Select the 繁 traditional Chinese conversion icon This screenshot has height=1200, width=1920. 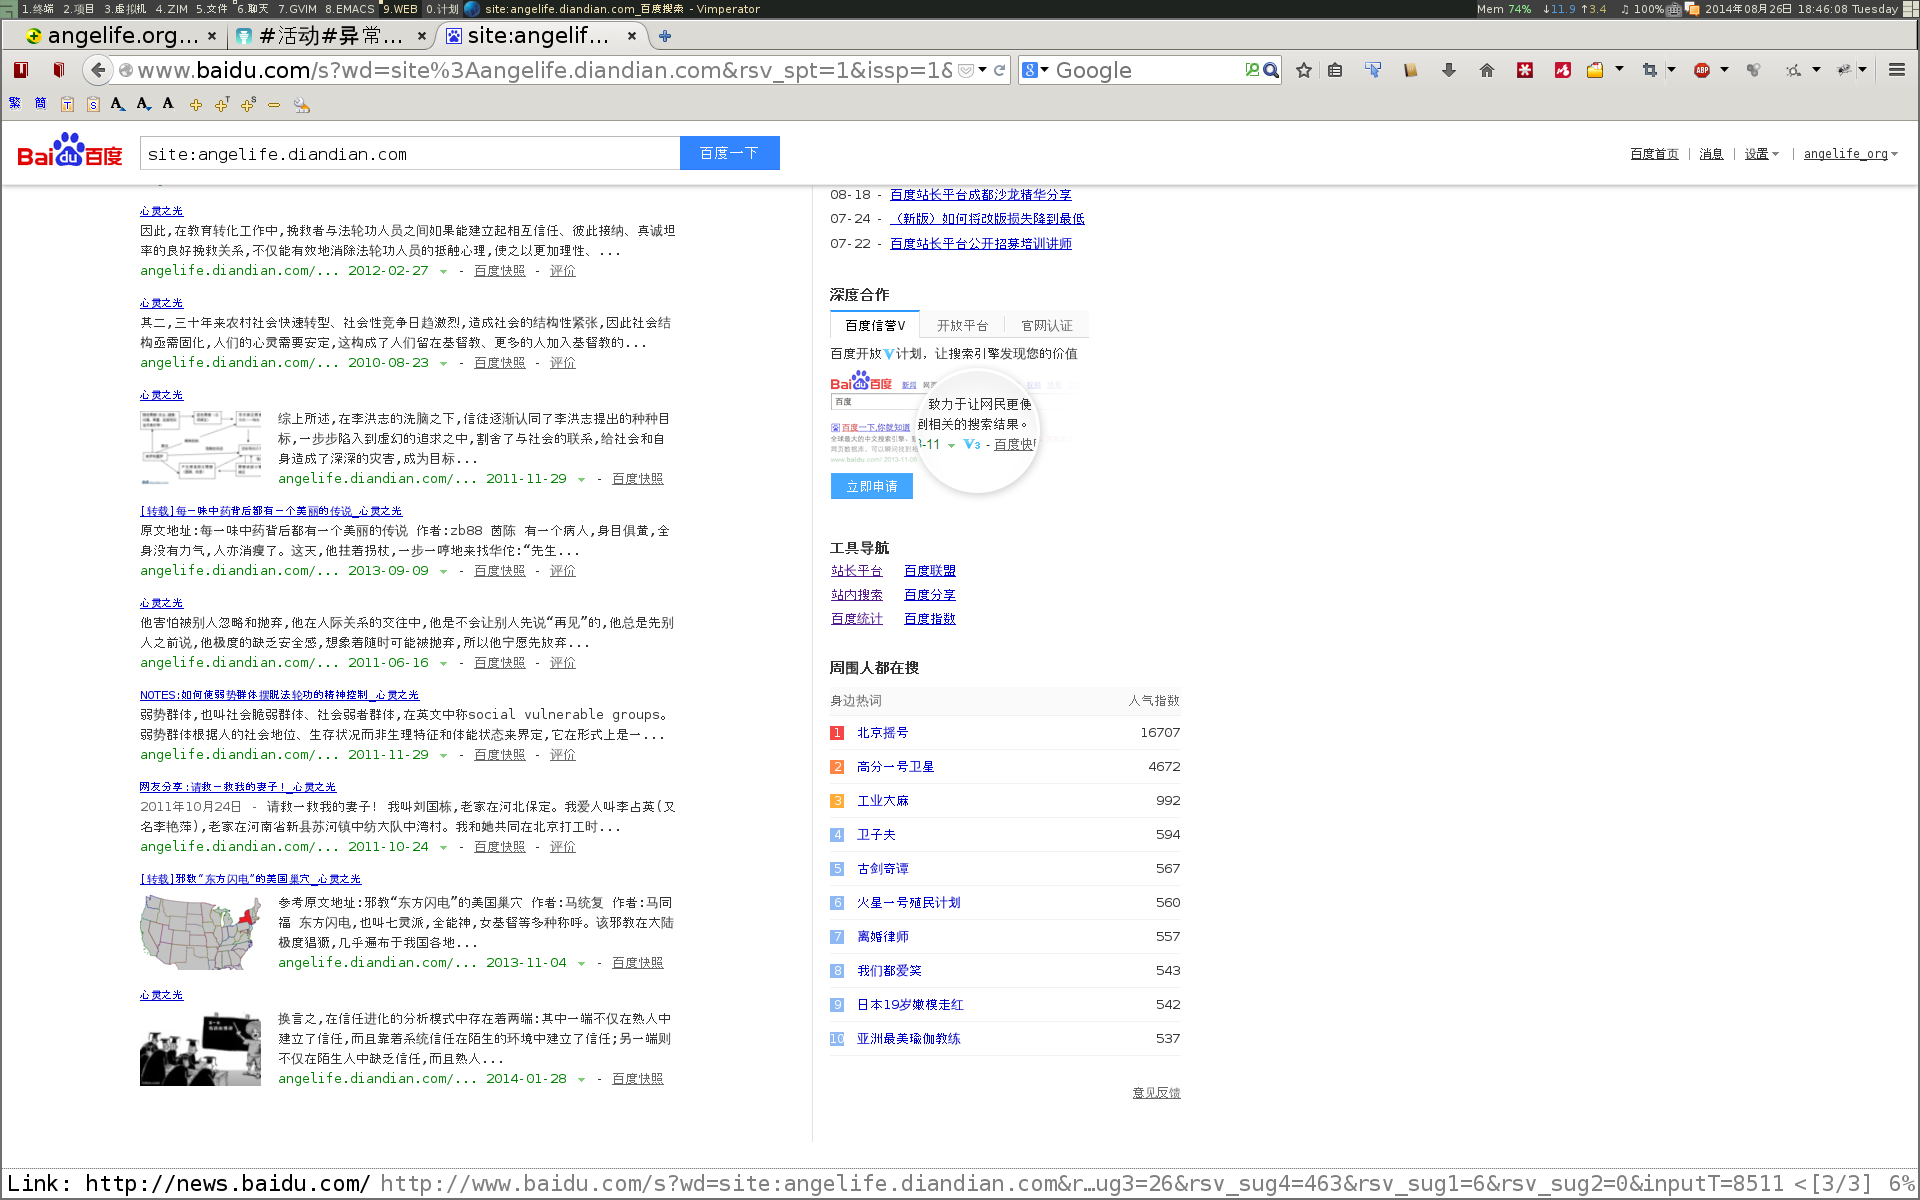15,103
